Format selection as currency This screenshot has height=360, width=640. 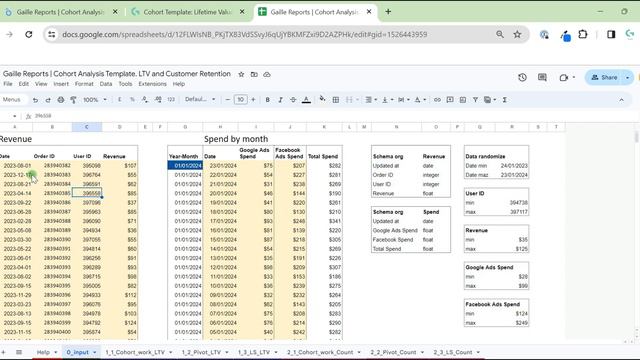(x=120, y=100)
